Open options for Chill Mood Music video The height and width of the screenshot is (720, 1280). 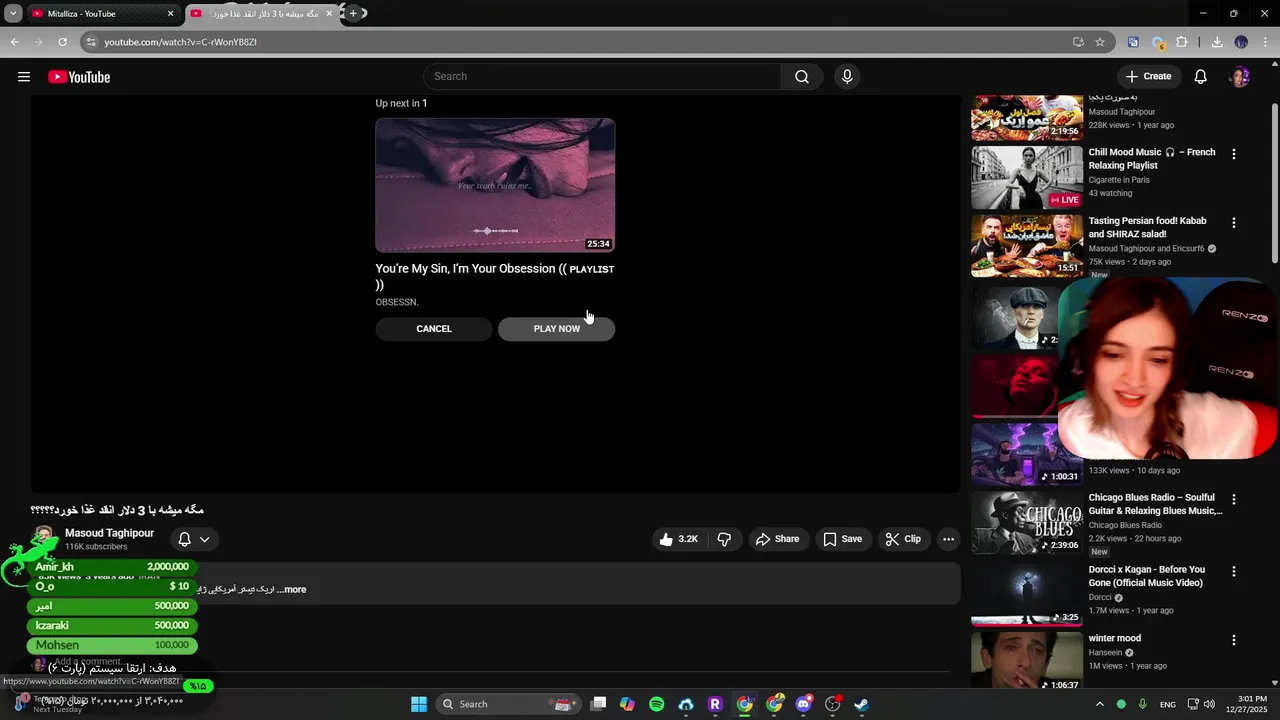(1233, 154)
